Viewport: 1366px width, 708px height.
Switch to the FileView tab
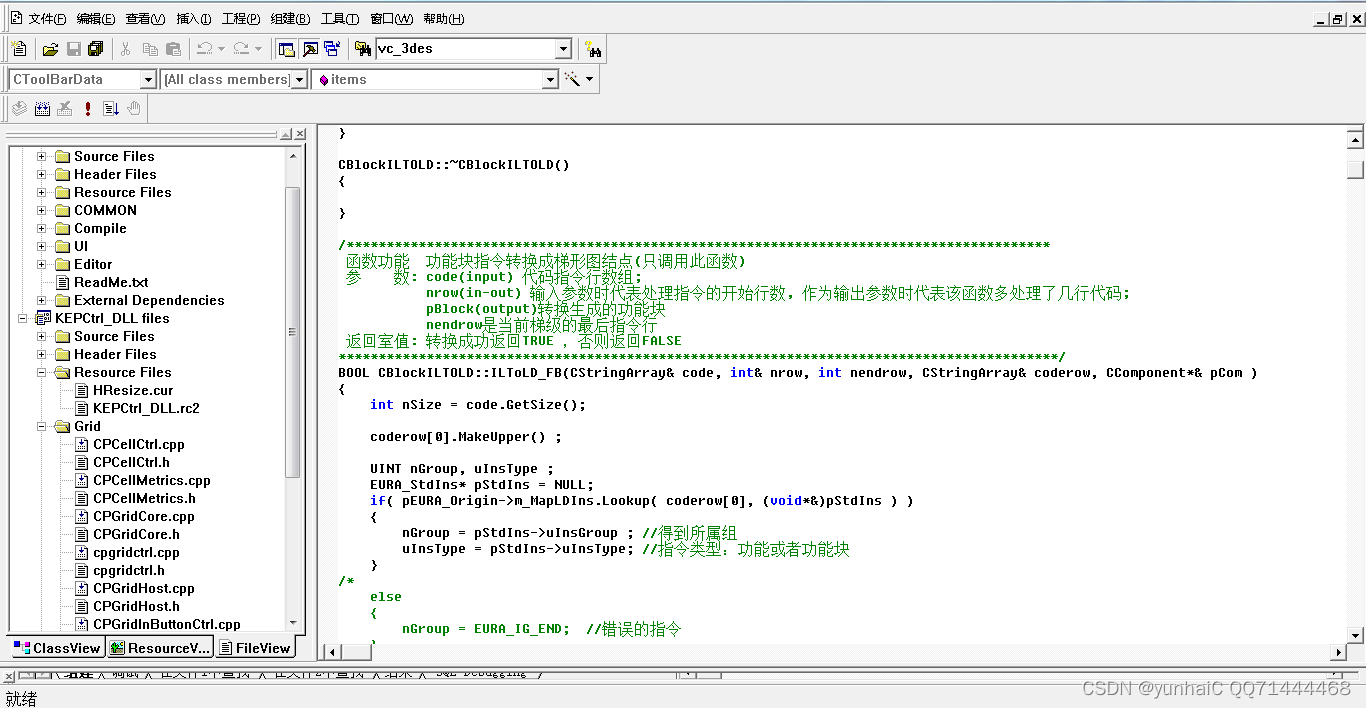tap(255, 648)
